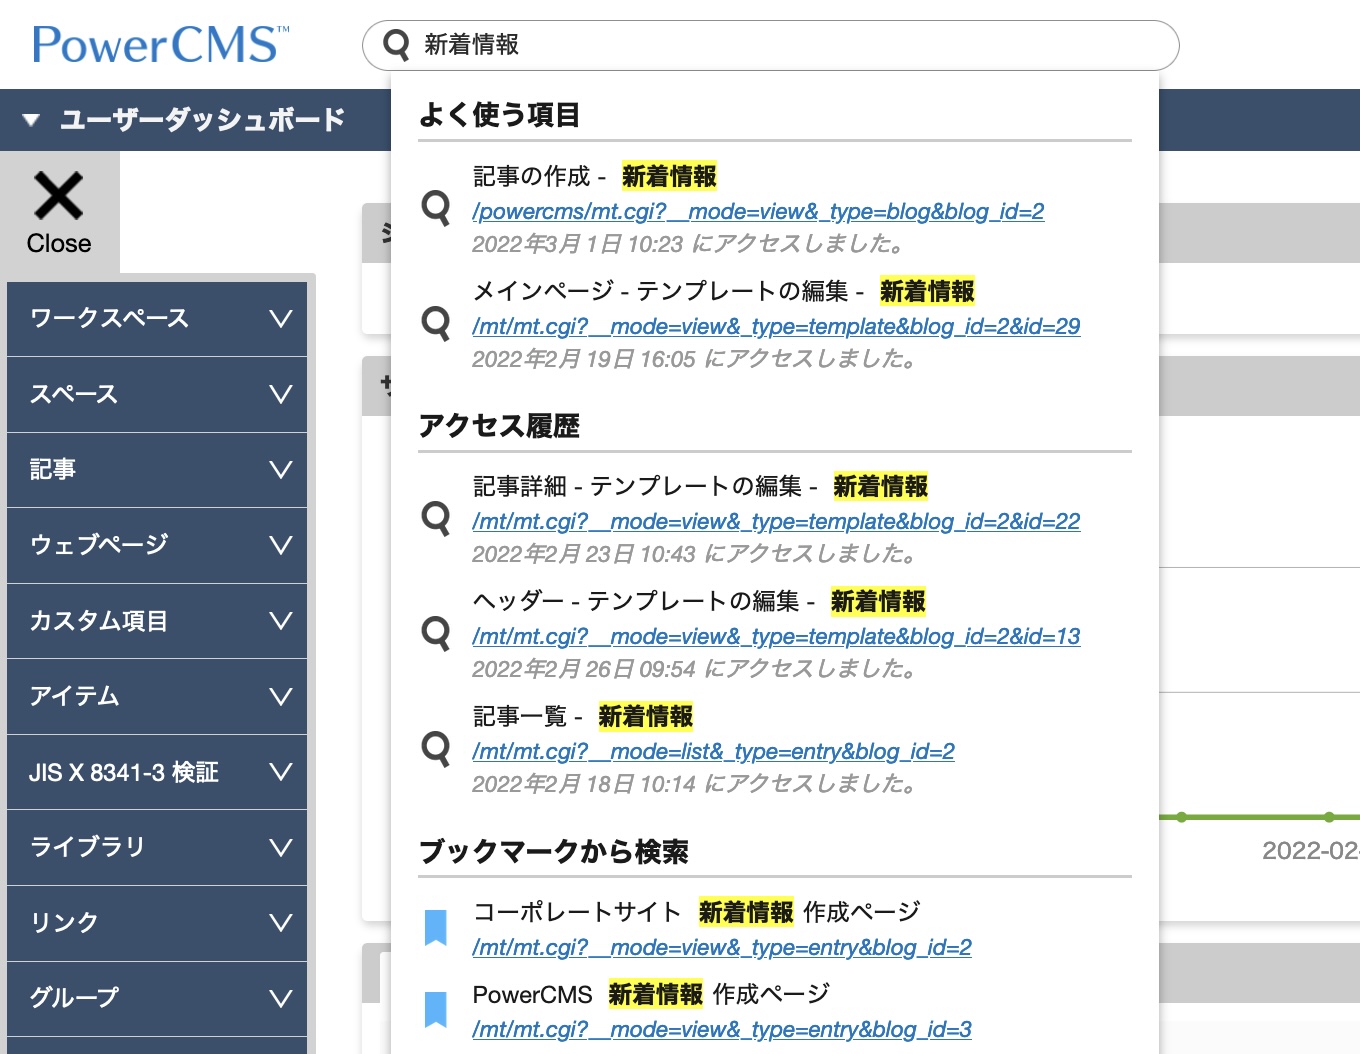Expand the ワークスペース menu chevron
This screenshot has height=1054, width=1360.
(x=281, y=319)
